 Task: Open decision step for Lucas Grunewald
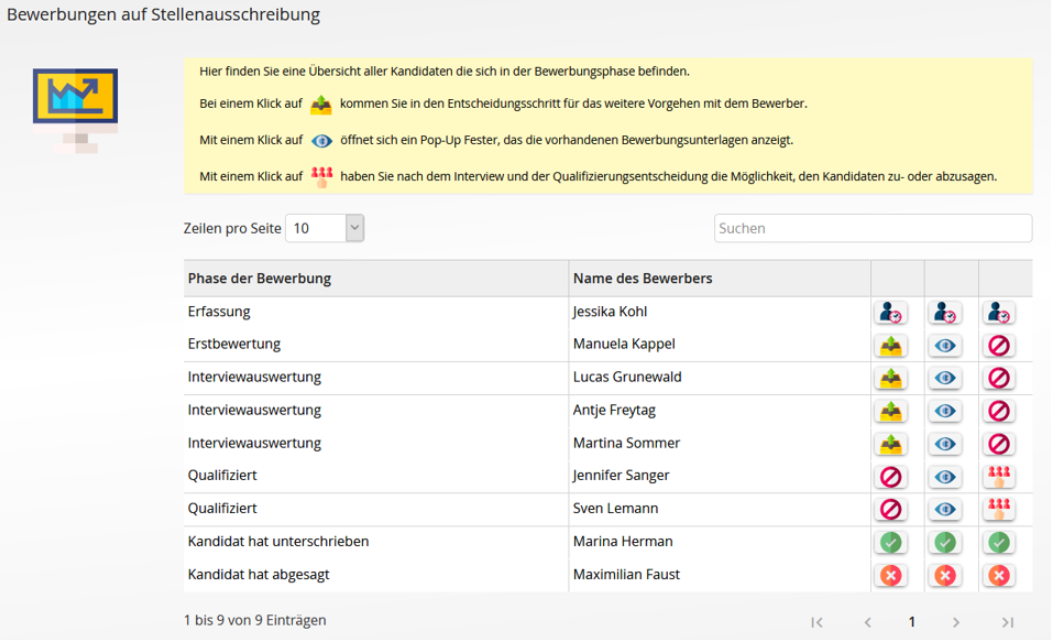tap(891, 378)
